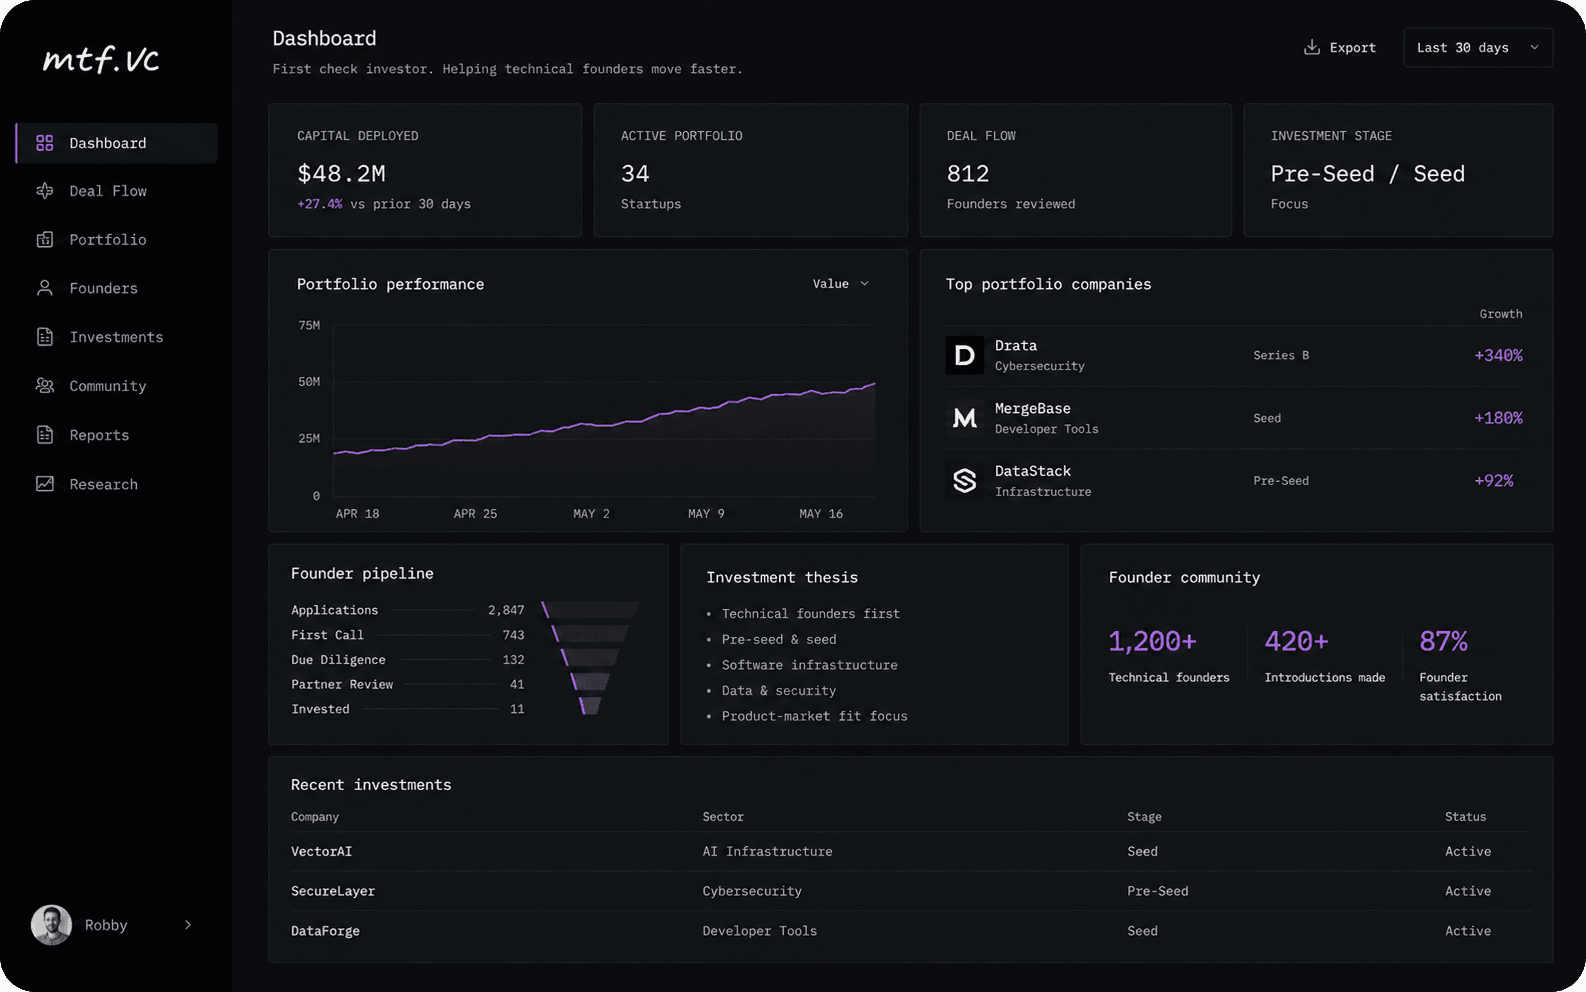Go to Portfolio in the sidebar

[117, 240]
